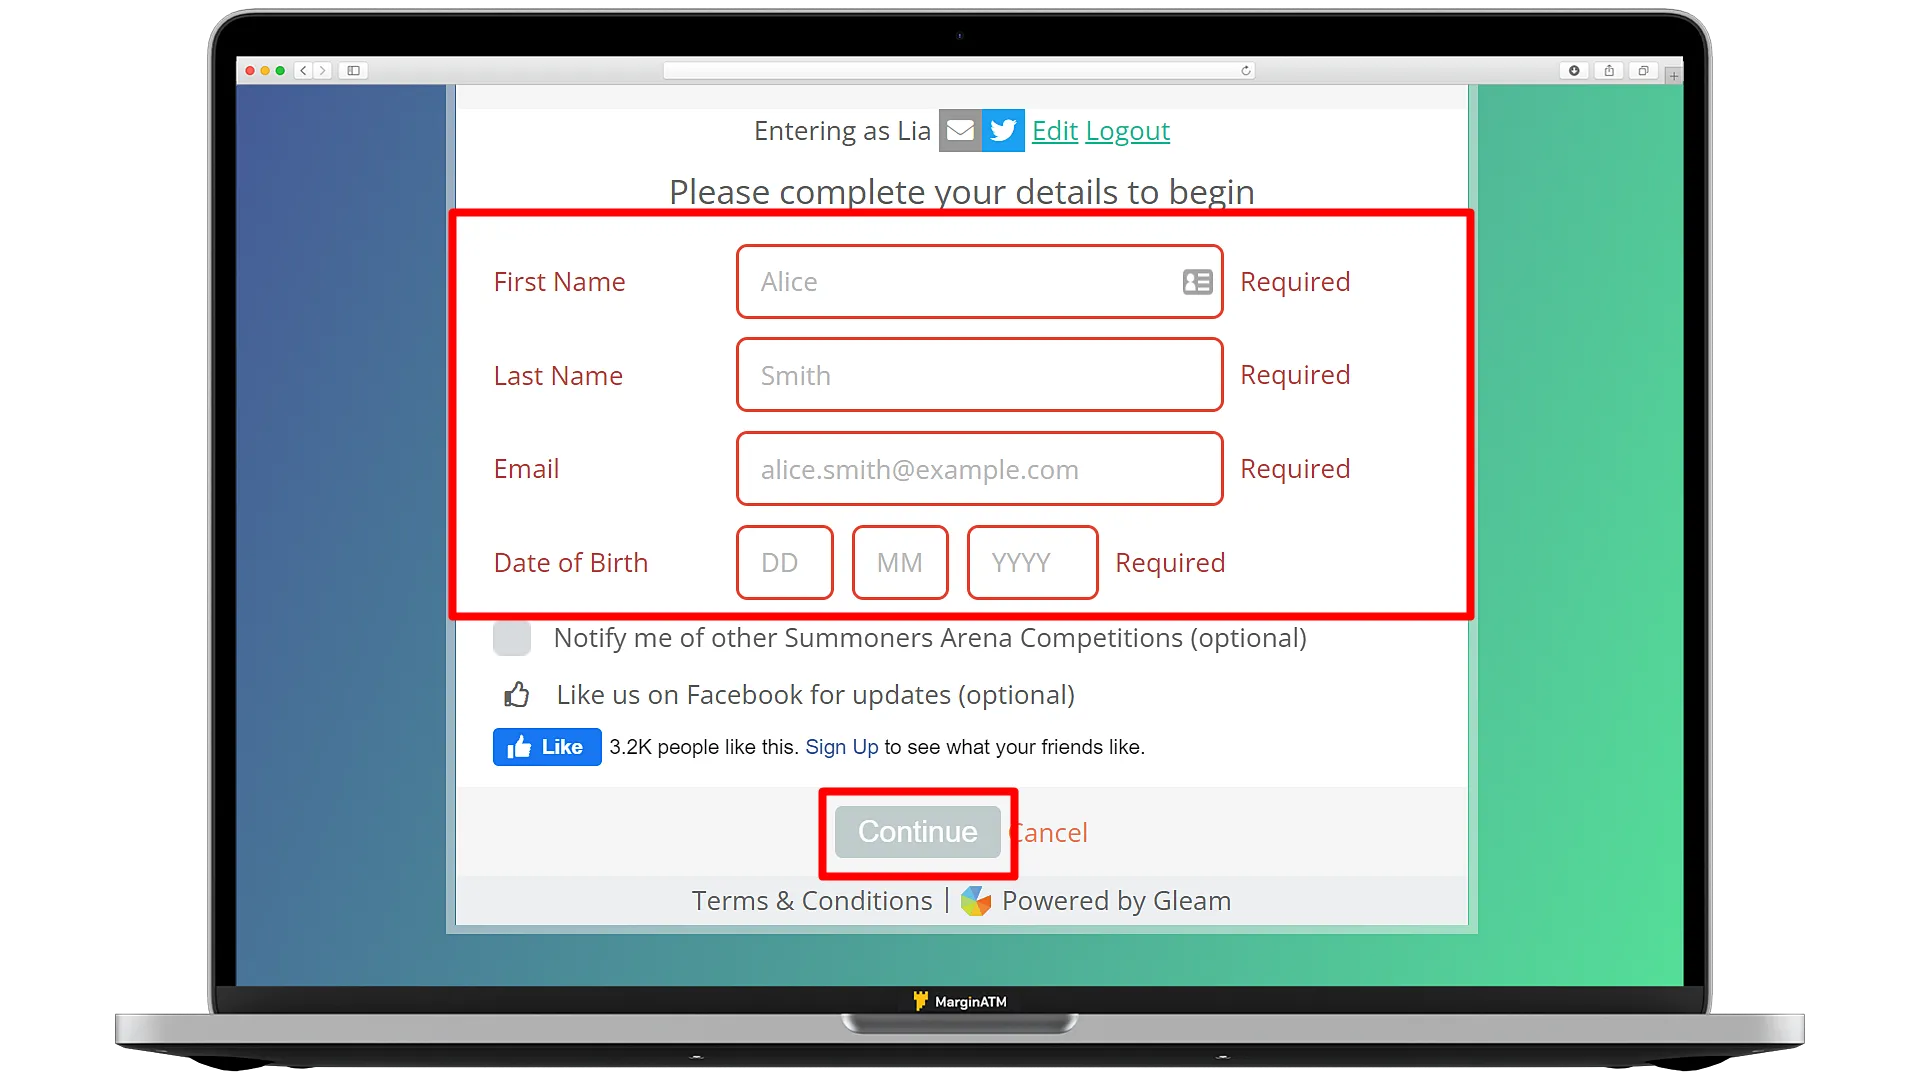Screen dimensions: 1920x1080
Task: Click the Sign Up link on Facebook widget
Action: click(x=840, y=746)
